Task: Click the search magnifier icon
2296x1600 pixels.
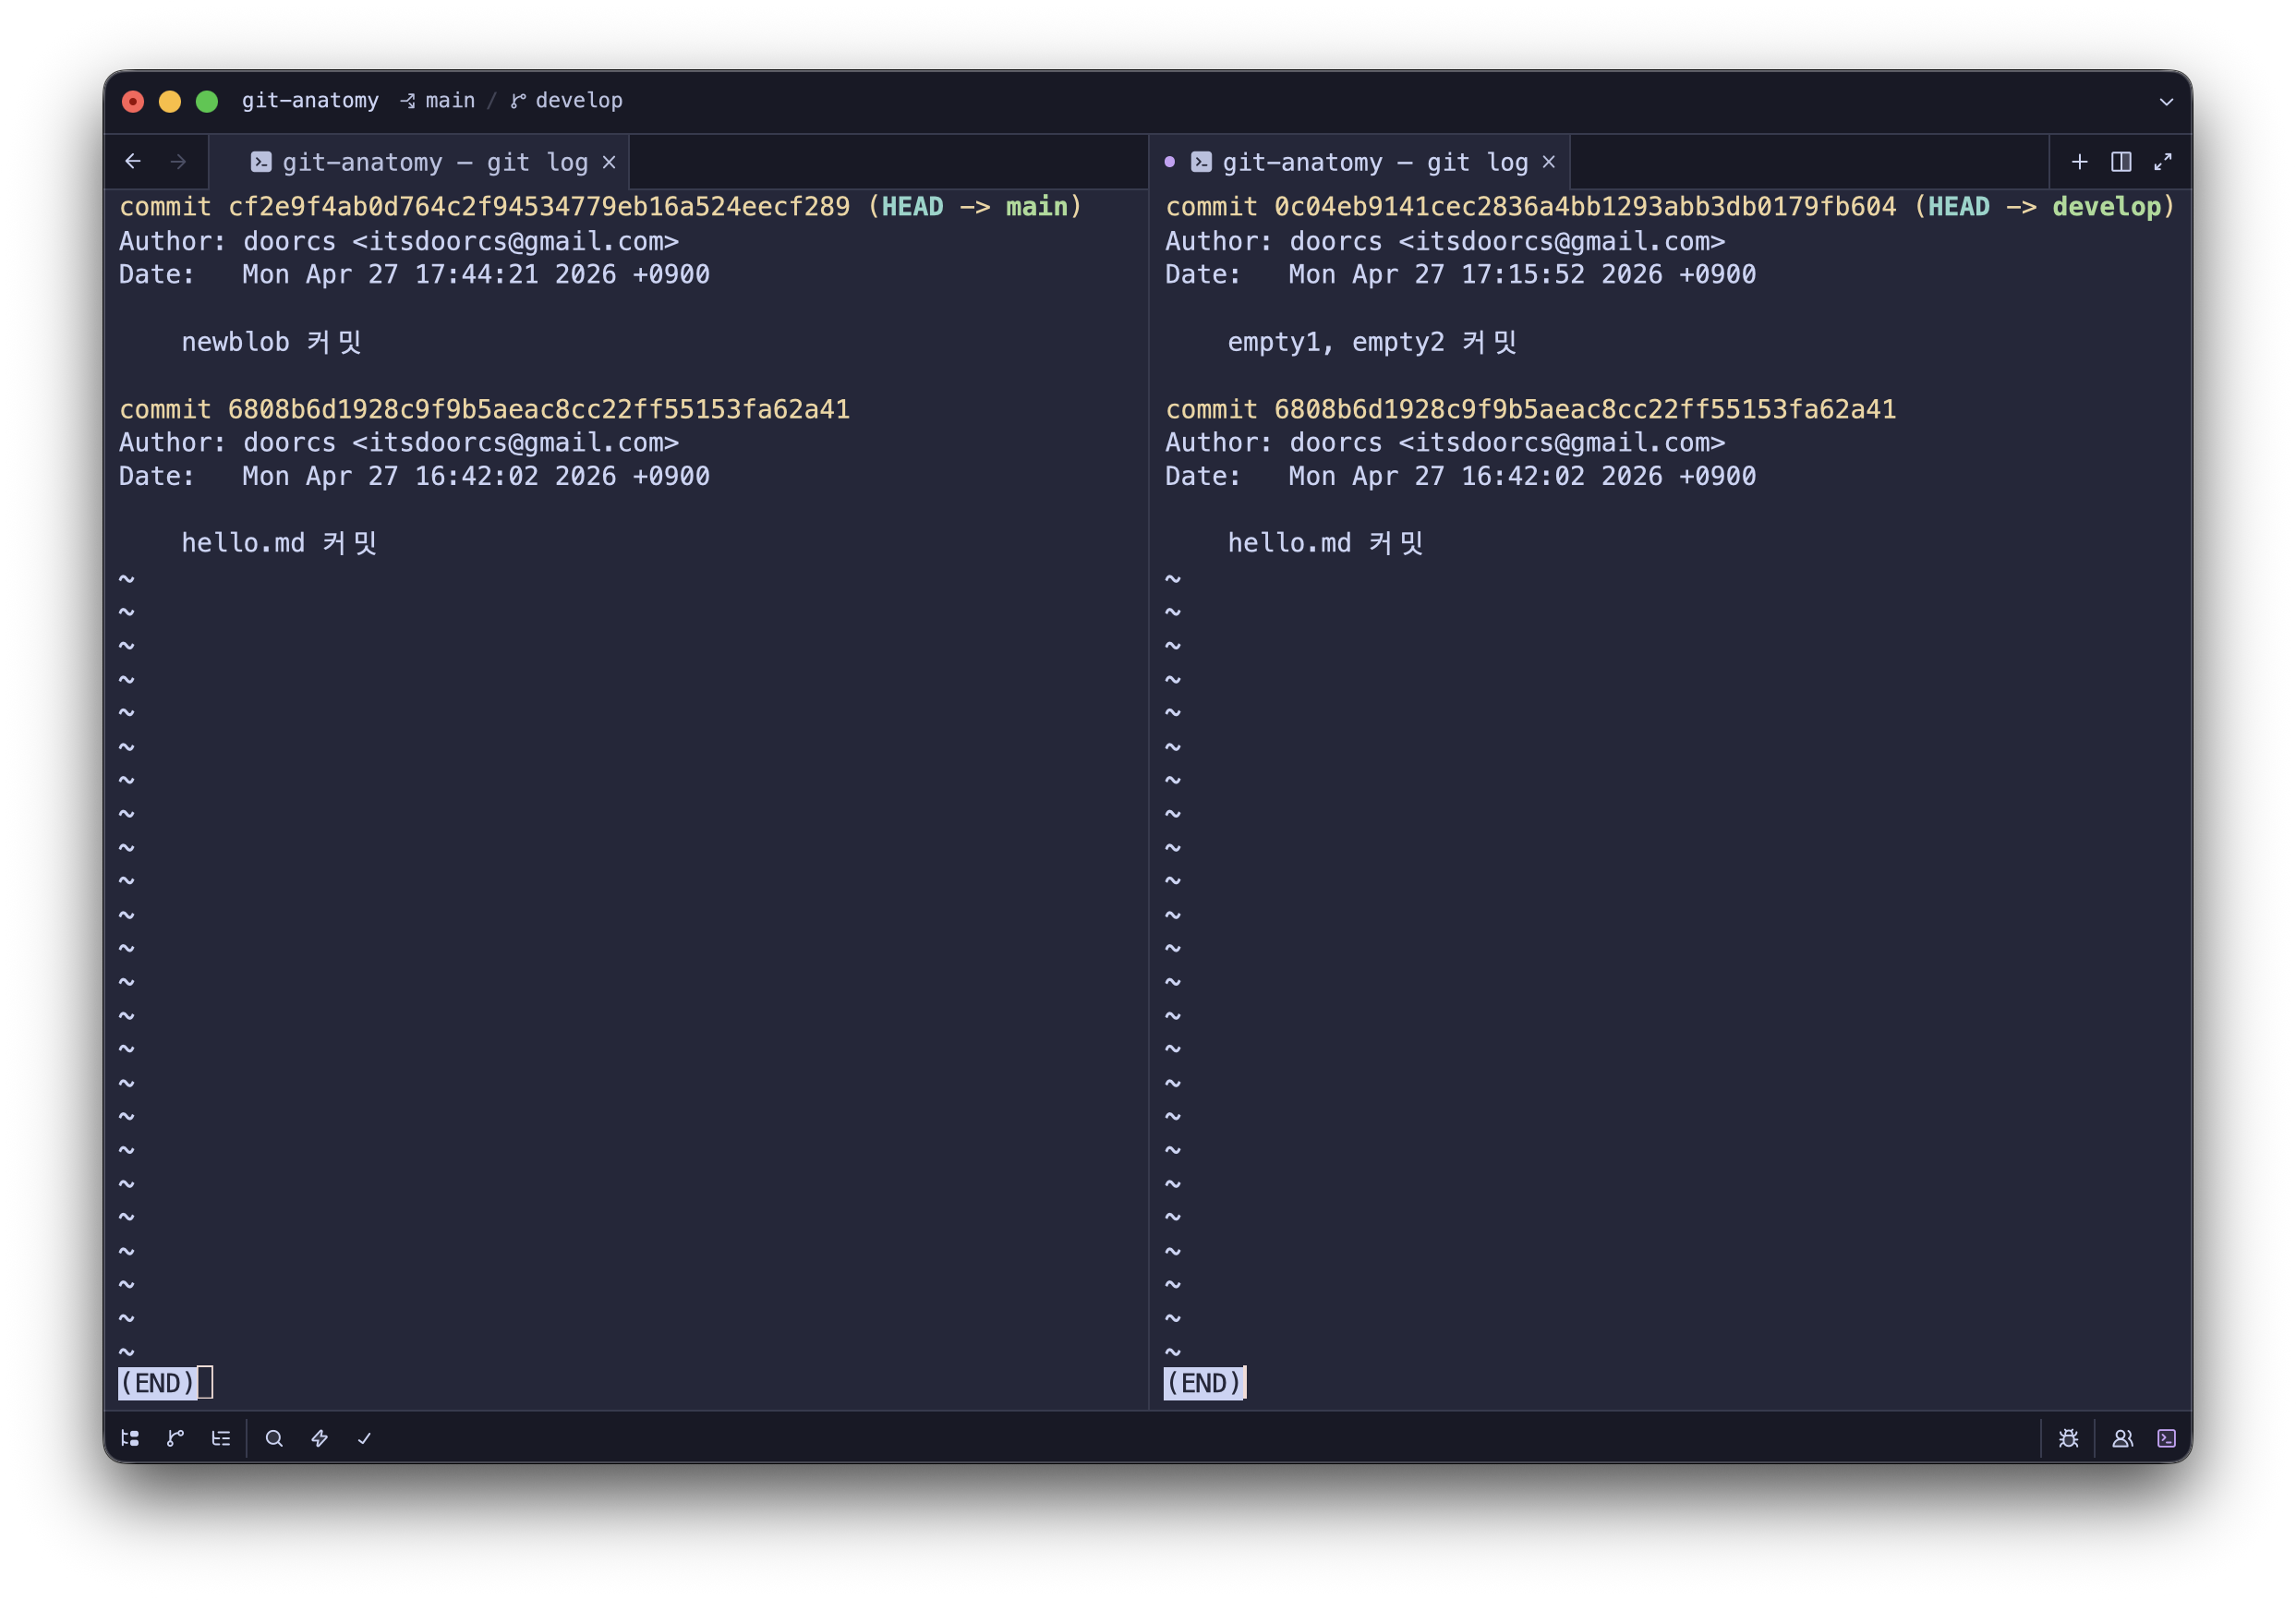Action: coord(274,1438)
